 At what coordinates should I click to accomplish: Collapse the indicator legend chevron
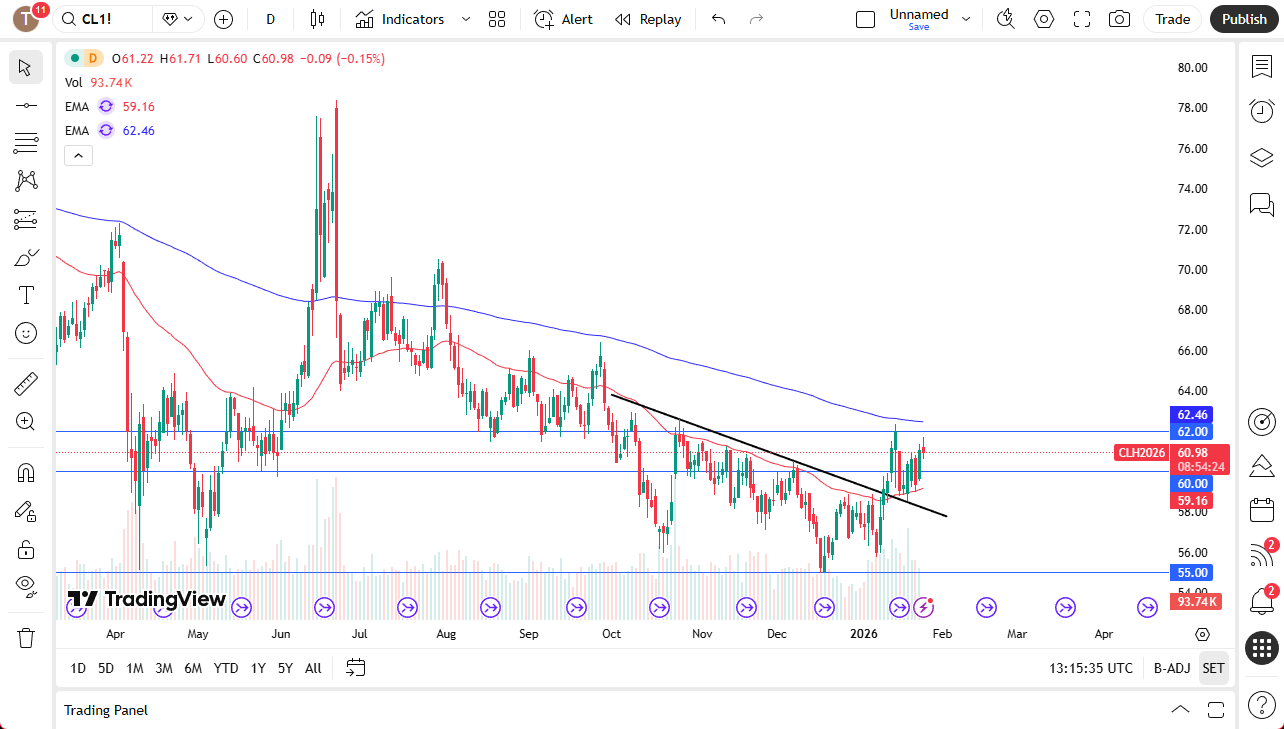coord(78,155)
